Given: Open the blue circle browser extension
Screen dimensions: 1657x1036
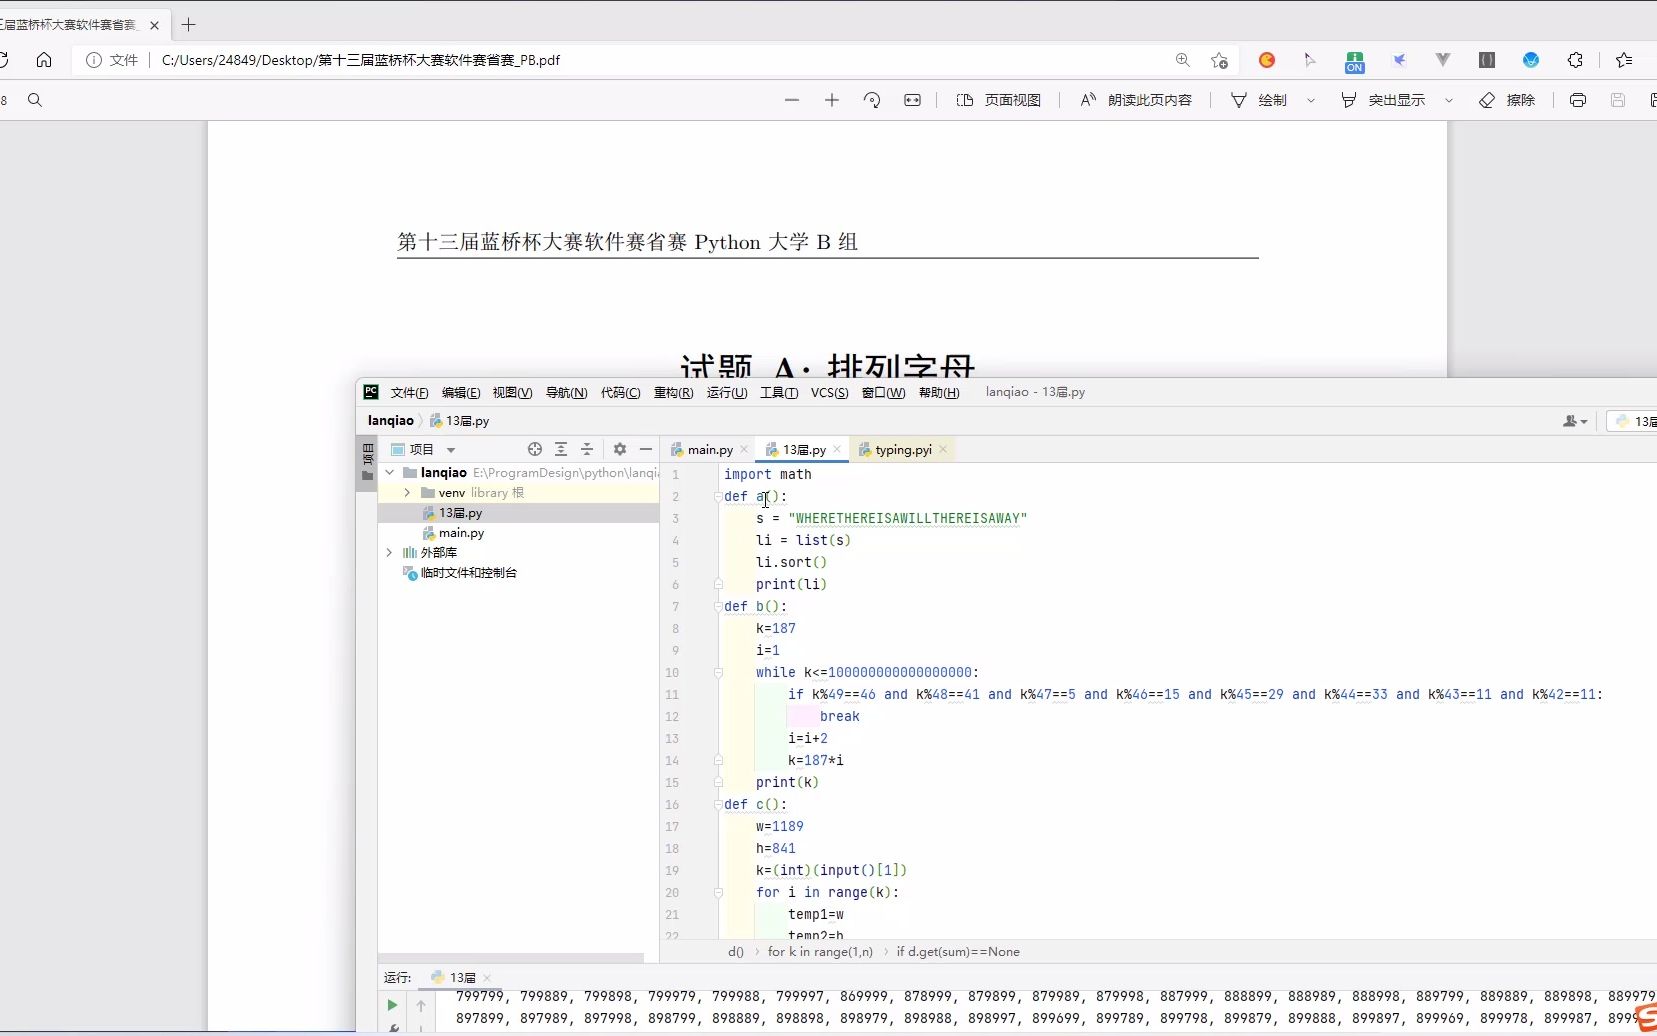Looking at the screenshot, I should [1531, 60].
